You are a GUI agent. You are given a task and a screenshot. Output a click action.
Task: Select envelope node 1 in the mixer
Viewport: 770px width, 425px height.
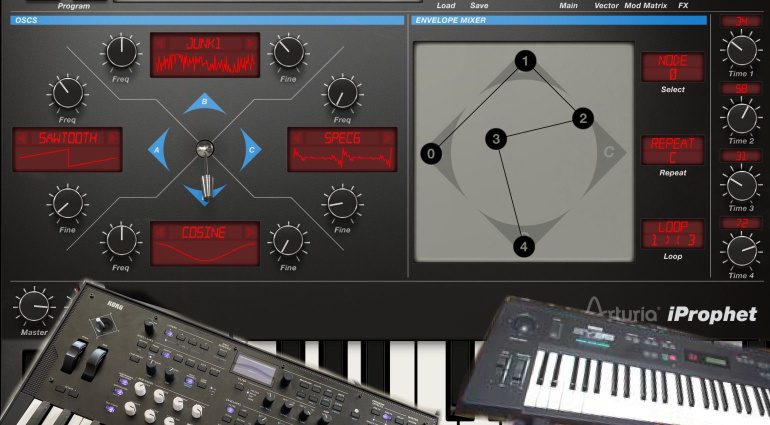(524, 61)
